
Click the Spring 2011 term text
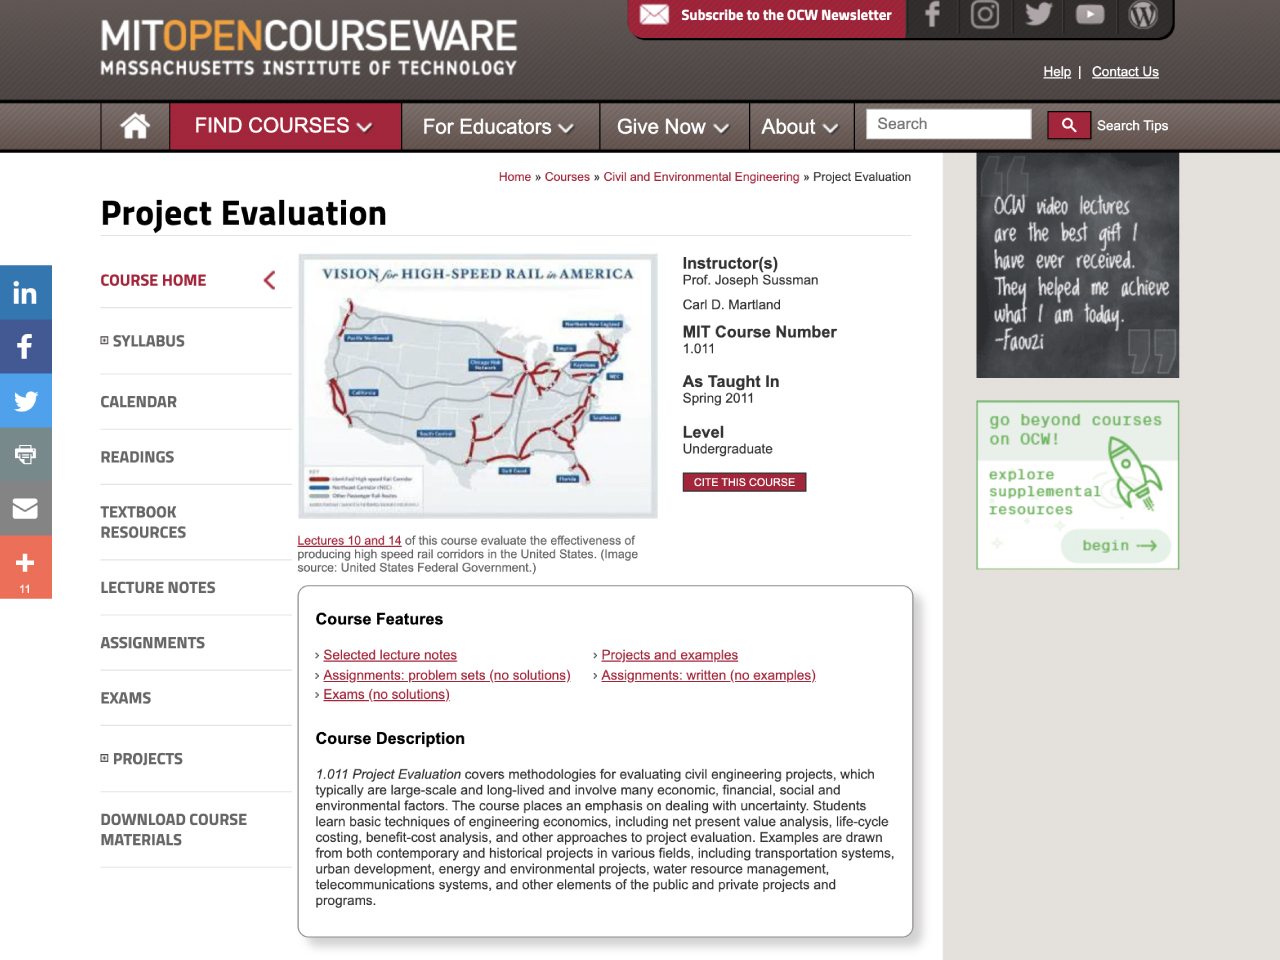718,398
